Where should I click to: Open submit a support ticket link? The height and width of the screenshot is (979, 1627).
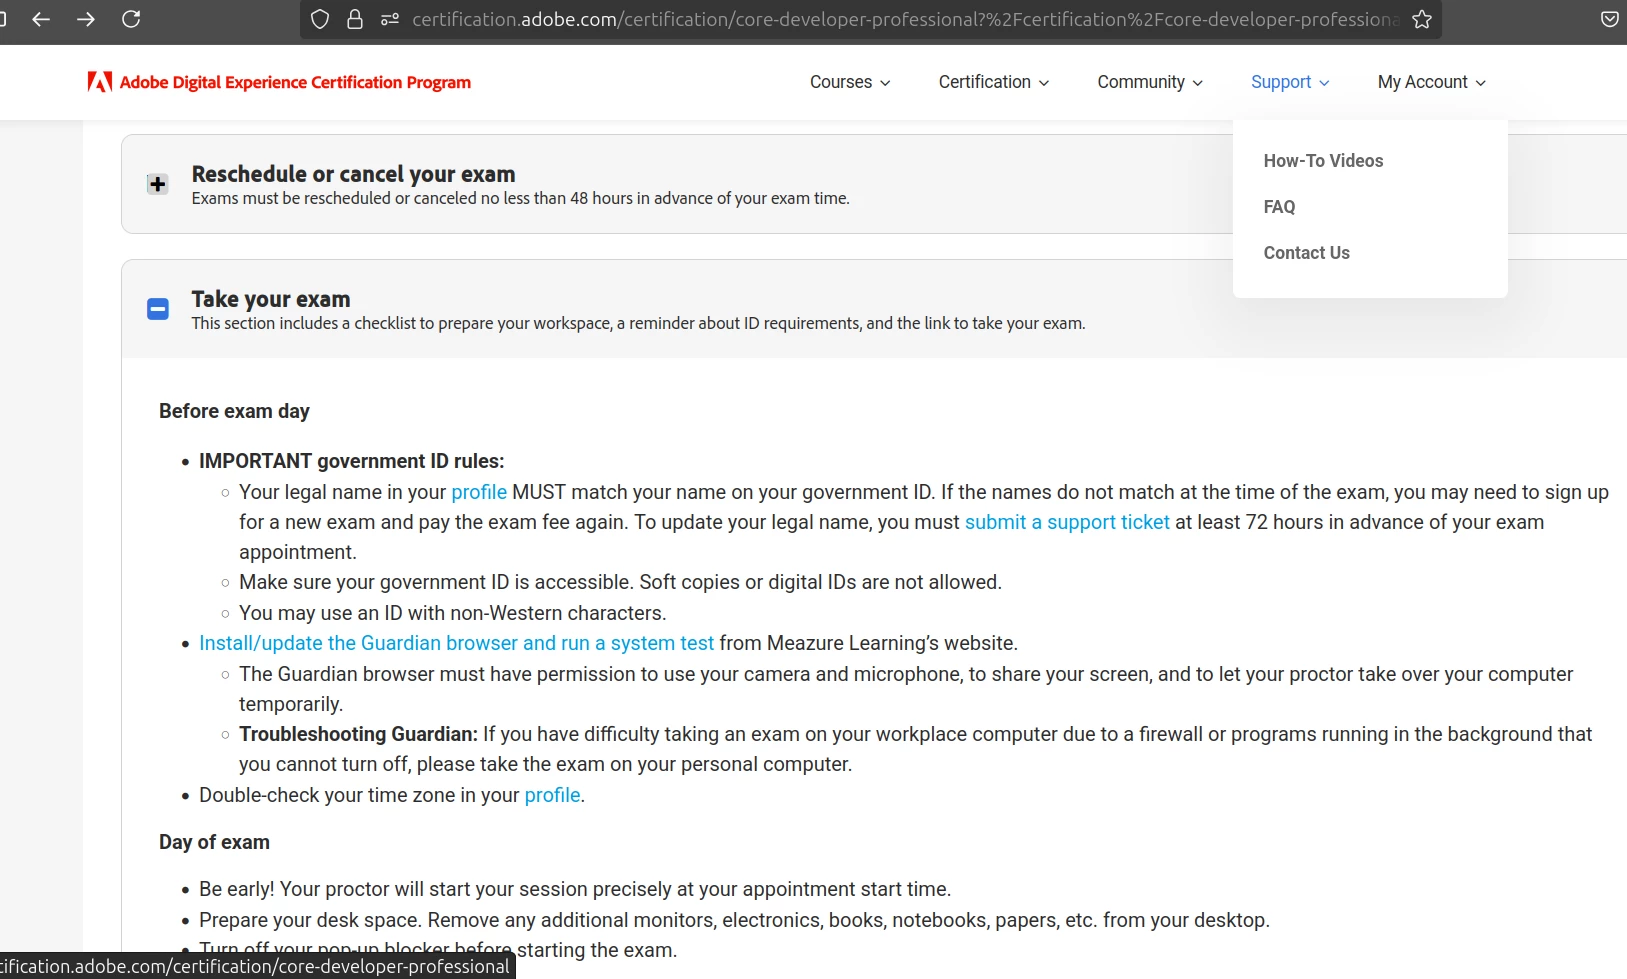(1067, 522)
